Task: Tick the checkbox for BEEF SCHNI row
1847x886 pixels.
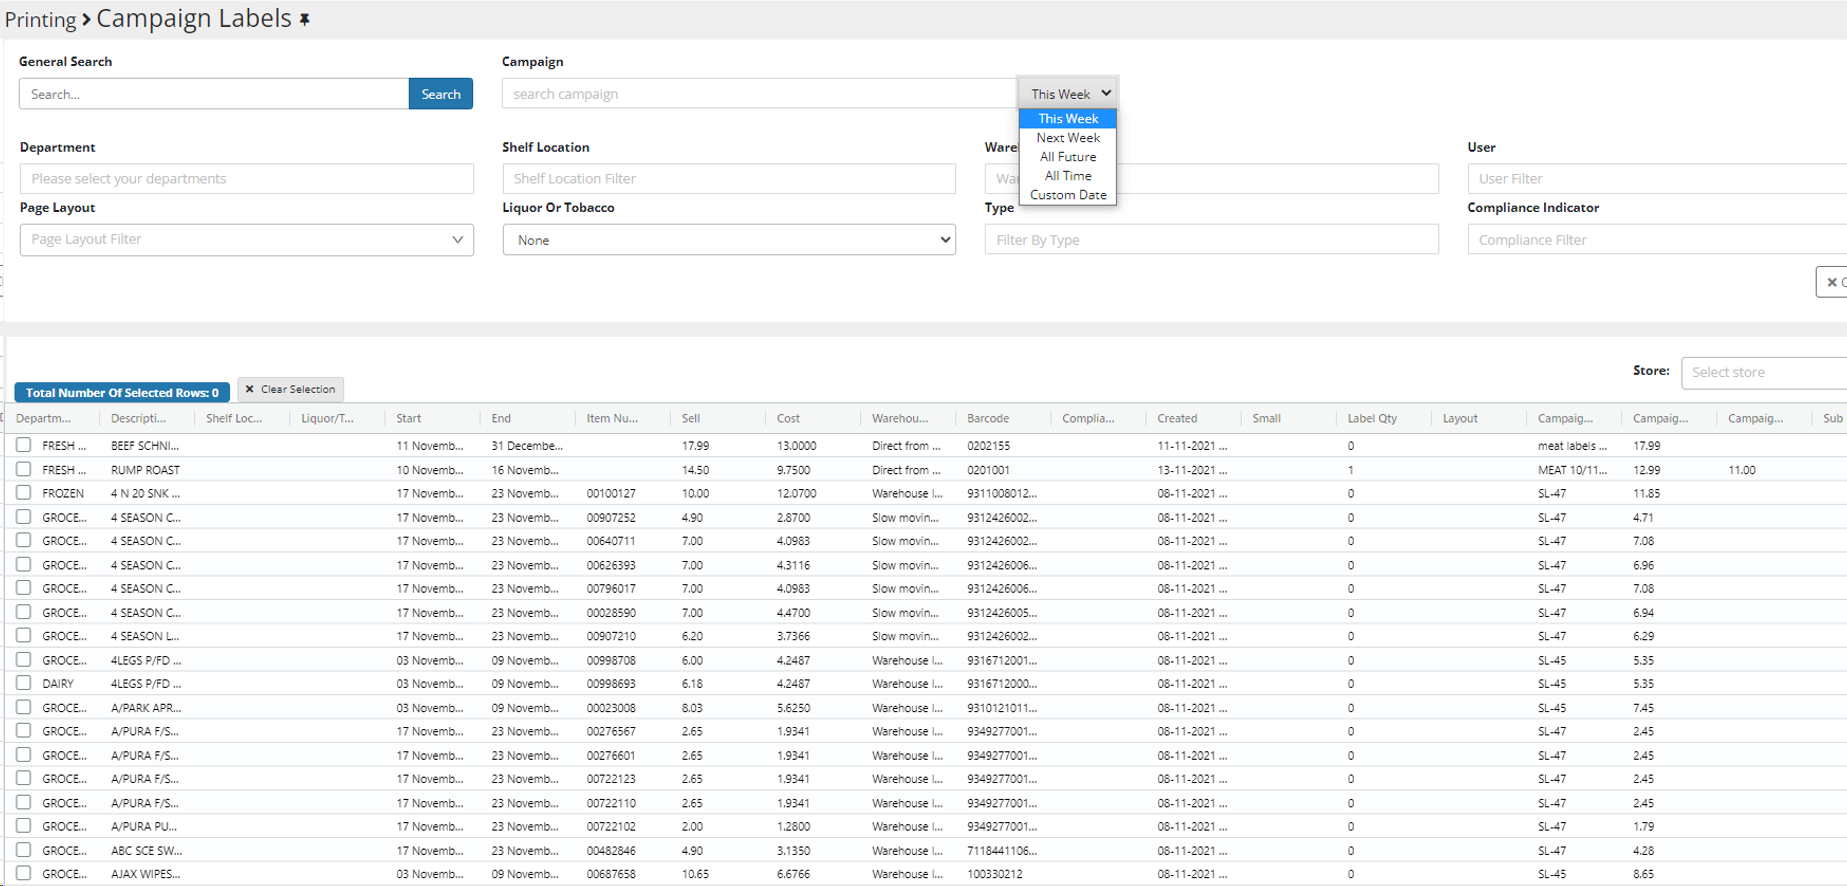Action: 24,445
